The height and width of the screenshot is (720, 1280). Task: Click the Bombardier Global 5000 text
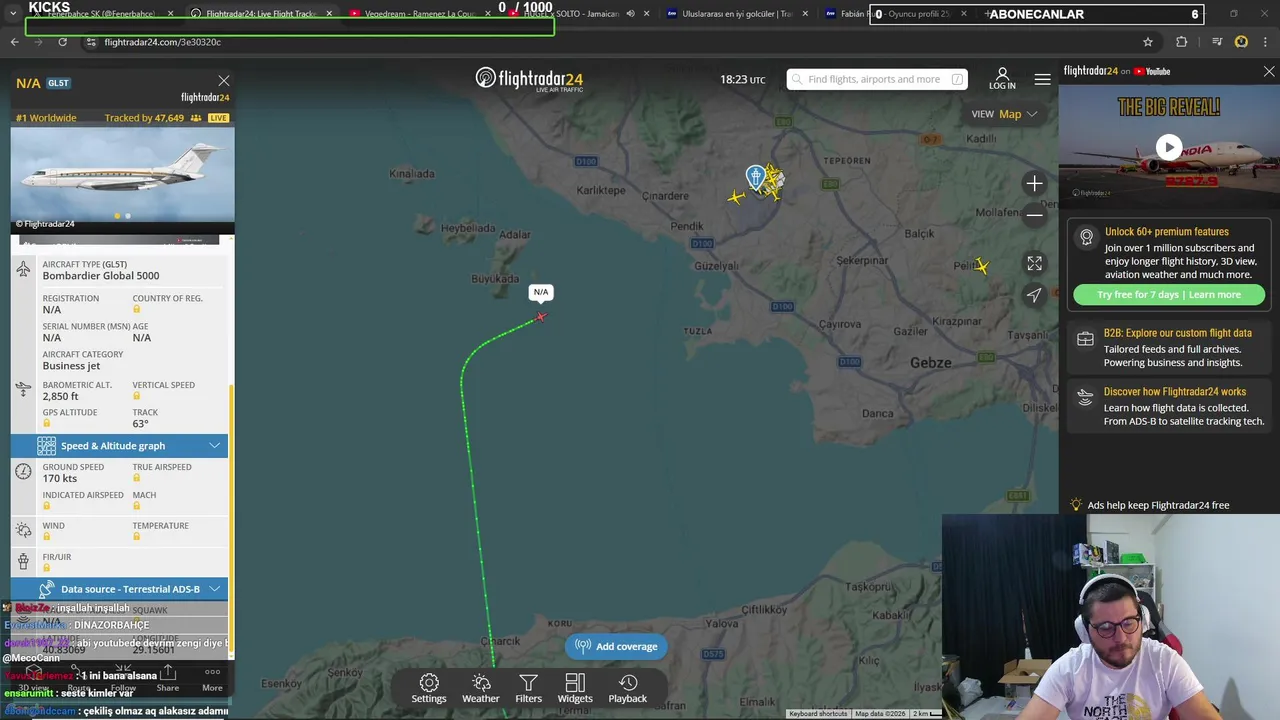pyautogui.click(x=101, y=276)
